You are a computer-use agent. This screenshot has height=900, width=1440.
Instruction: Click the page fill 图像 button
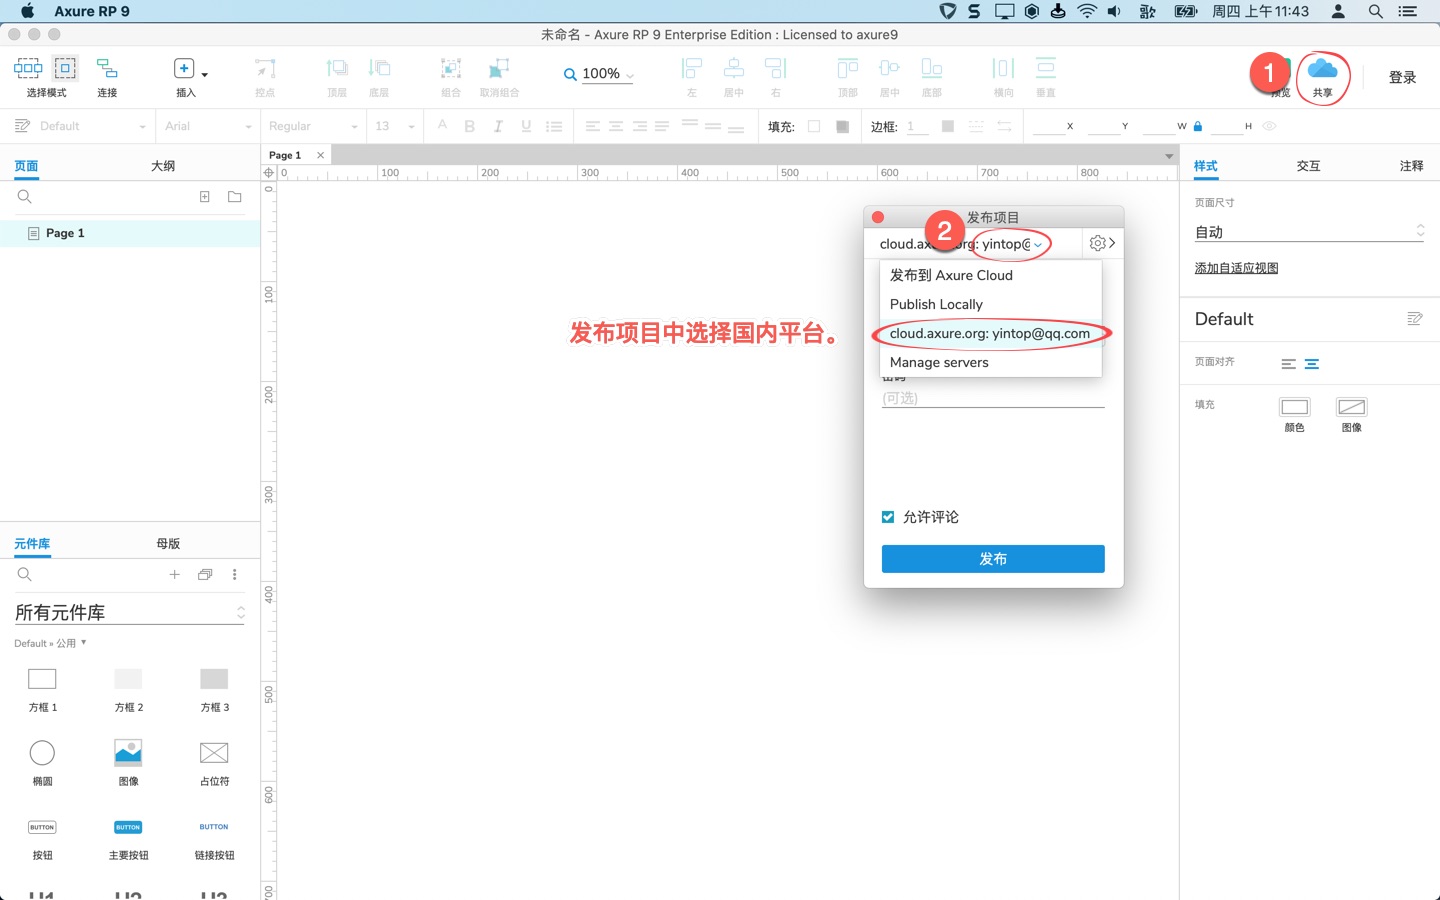coord(1352,407)
